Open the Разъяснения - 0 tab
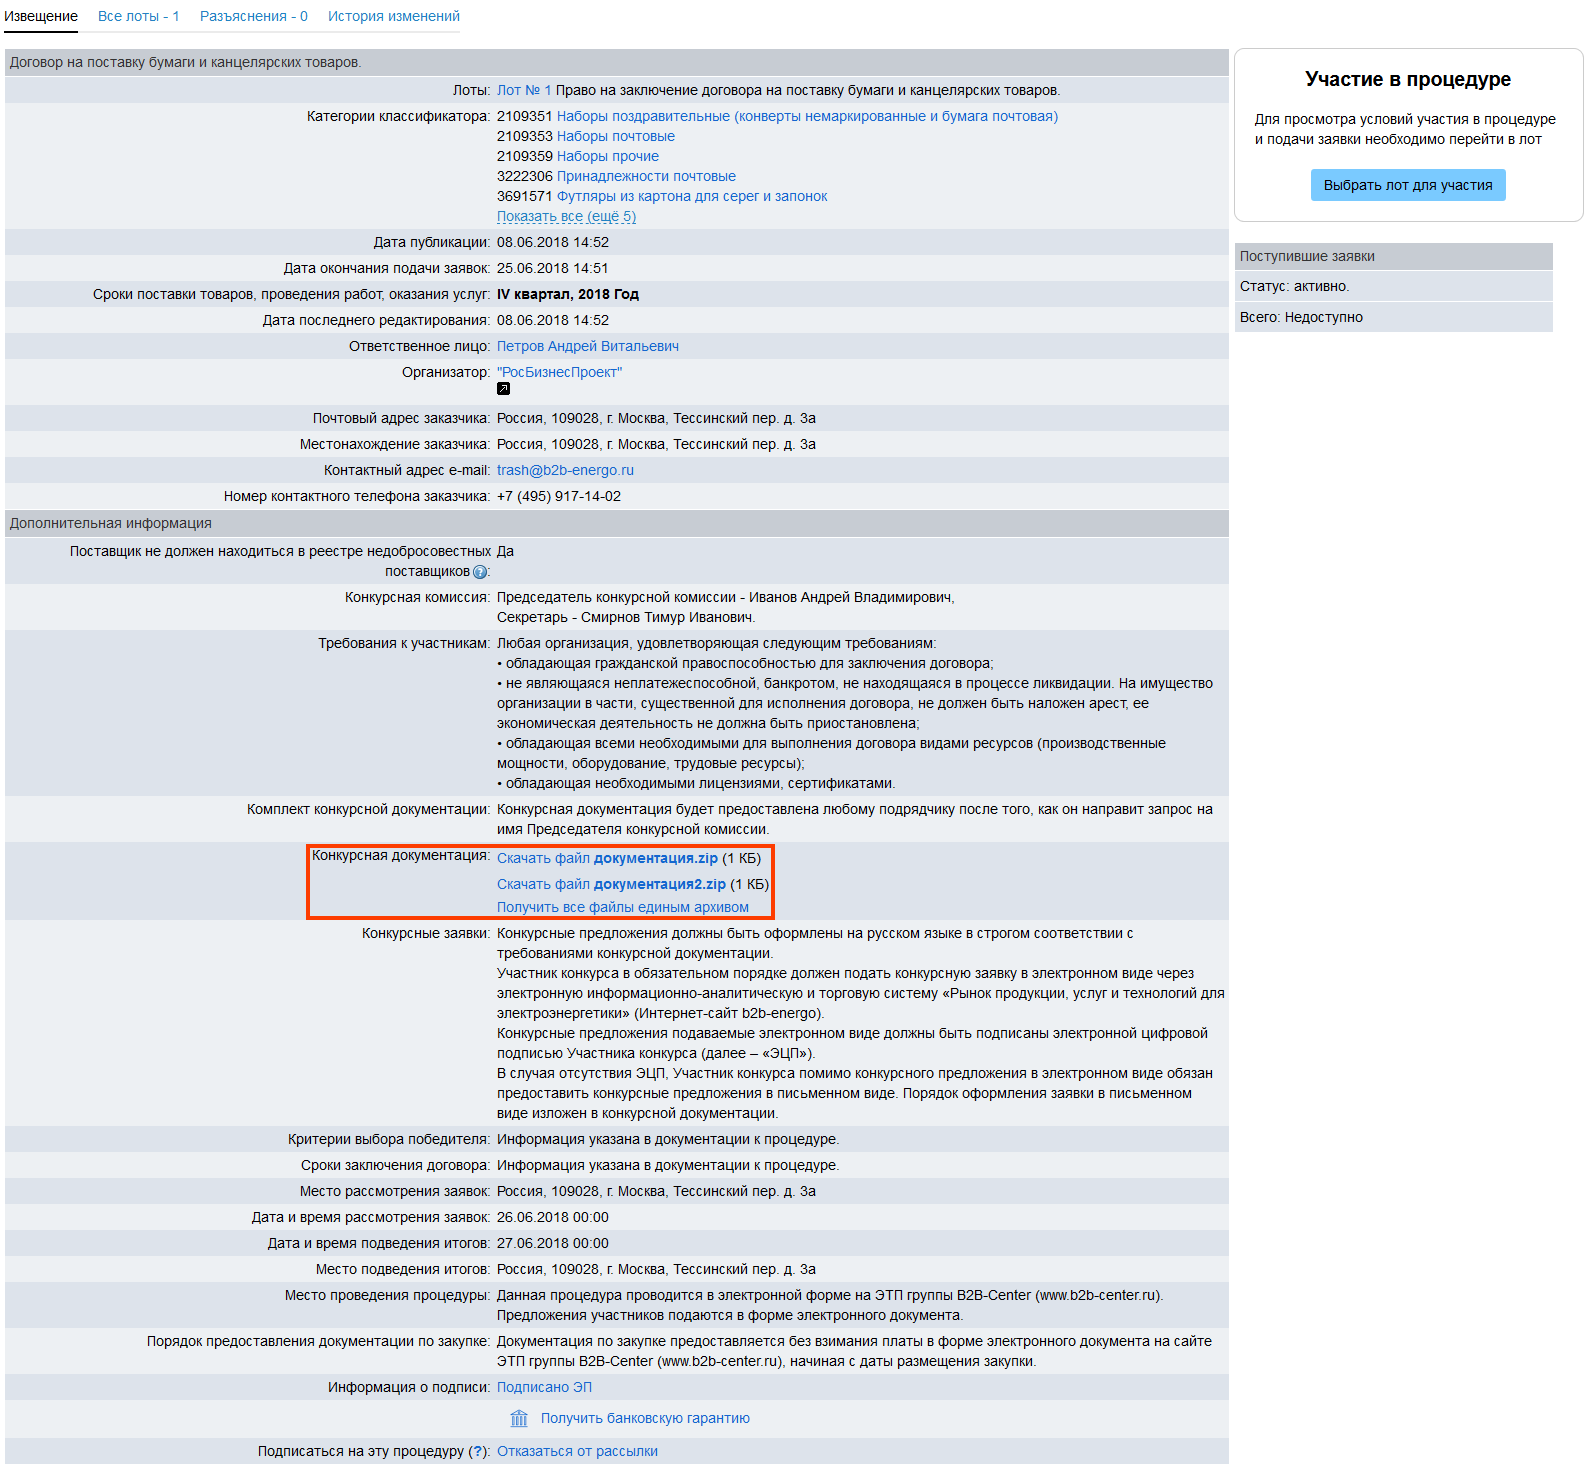Screen dimensions: 1589x1466 click(x=253, y=16)
